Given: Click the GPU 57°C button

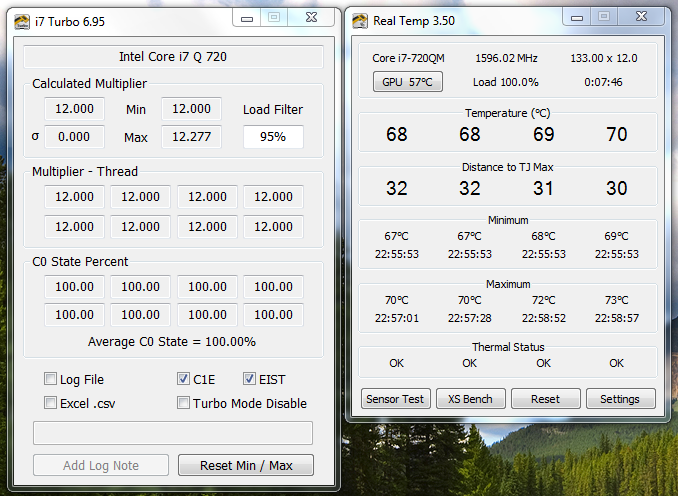Looking at the screenshot, I should pos(408,82).
